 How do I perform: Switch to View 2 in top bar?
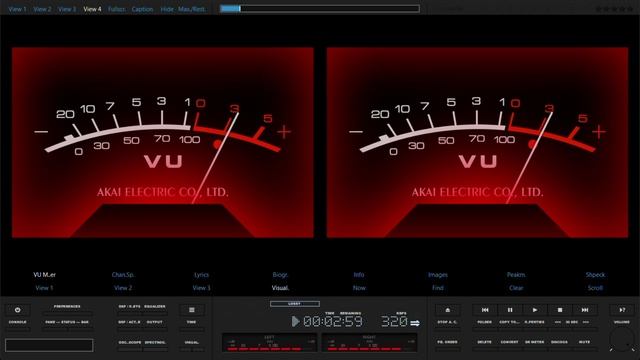42,9
